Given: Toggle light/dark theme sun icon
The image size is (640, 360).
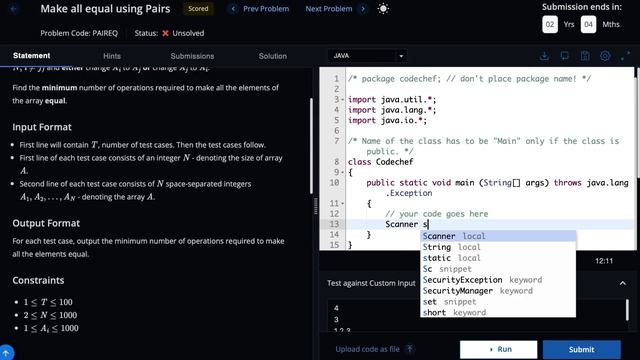Looking at the screenshot, I should [383, 9].
